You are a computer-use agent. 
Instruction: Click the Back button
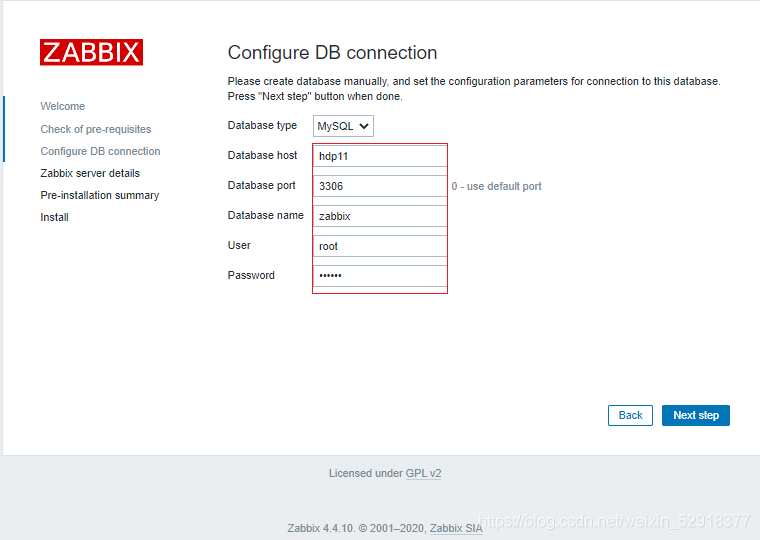630,415
